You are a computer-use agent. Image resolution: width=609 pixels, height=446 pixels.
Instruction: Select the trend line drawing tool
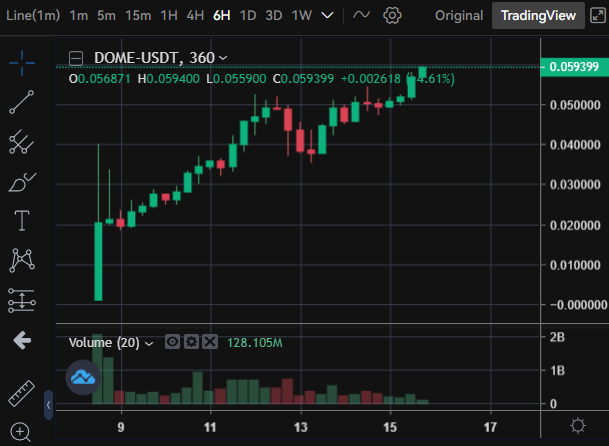pyautogui.click(x=22, y=102)
